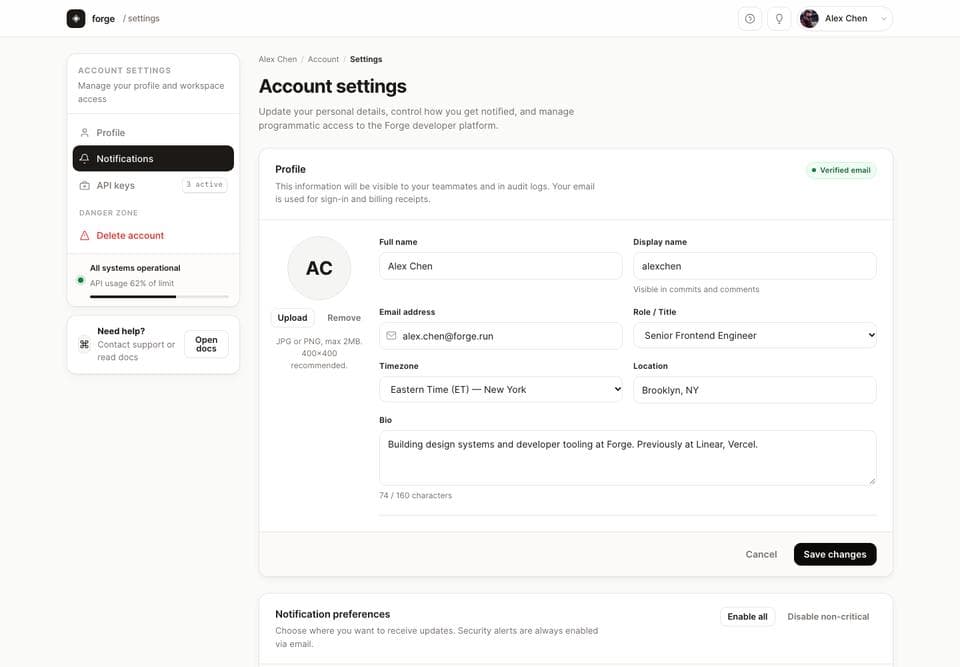Click the Notification preferences heading

[332, 614]
